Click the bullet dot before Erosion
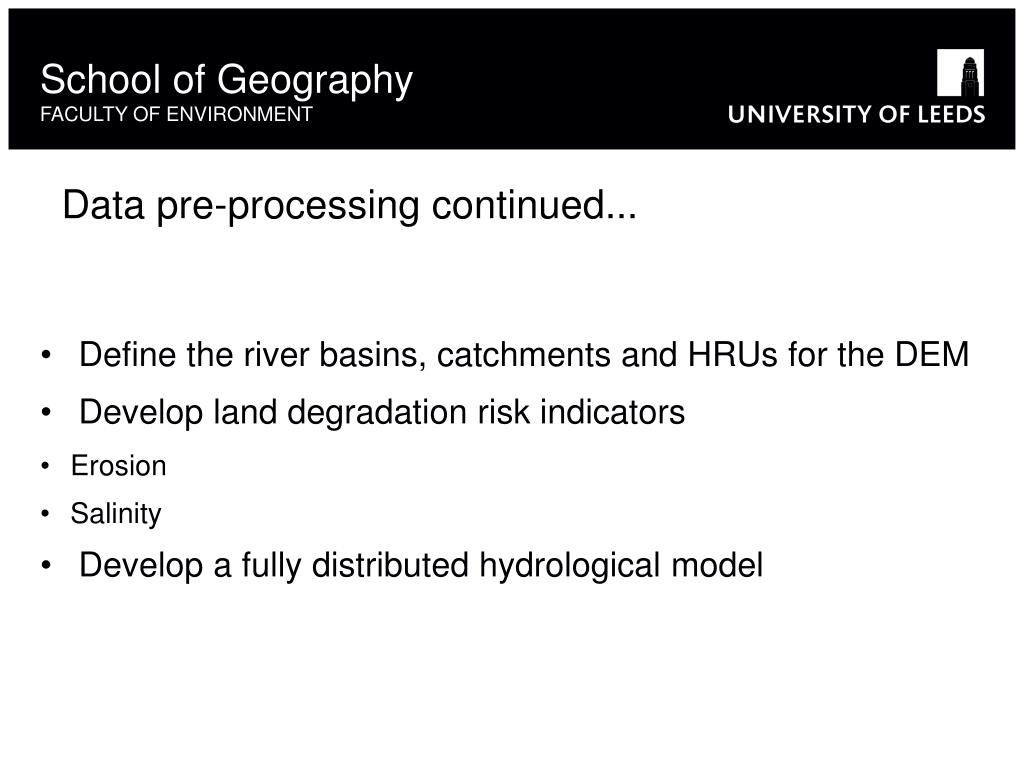 [45, 466]
